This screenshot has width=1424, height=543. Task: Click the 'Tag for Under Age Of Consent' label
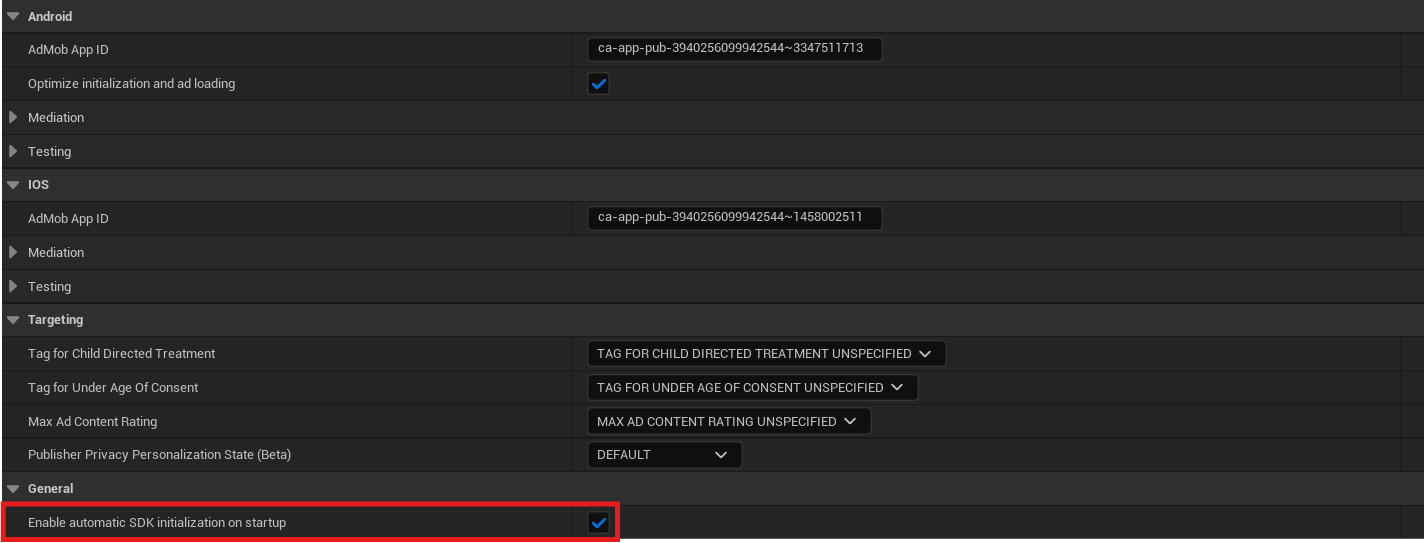(x=113, y=388)
